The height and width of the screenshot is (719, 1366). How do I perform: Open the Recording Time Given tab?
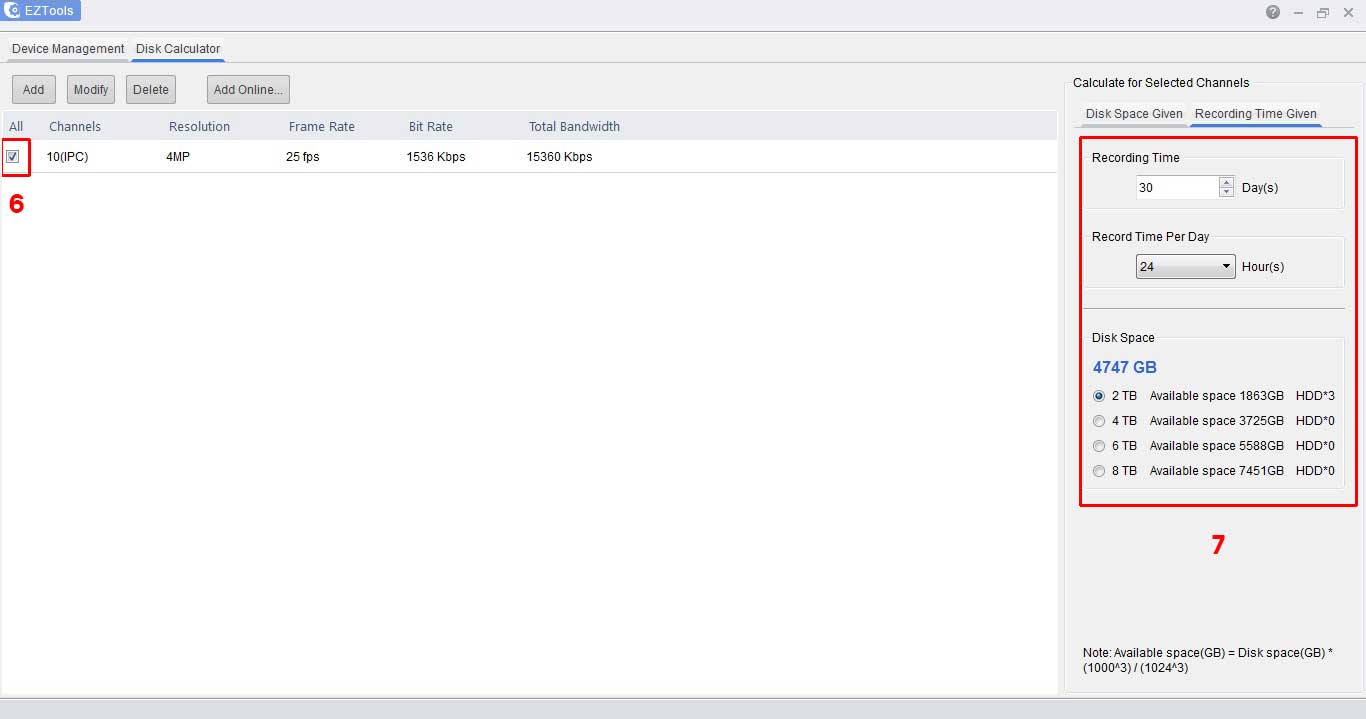pos(1255,114)
